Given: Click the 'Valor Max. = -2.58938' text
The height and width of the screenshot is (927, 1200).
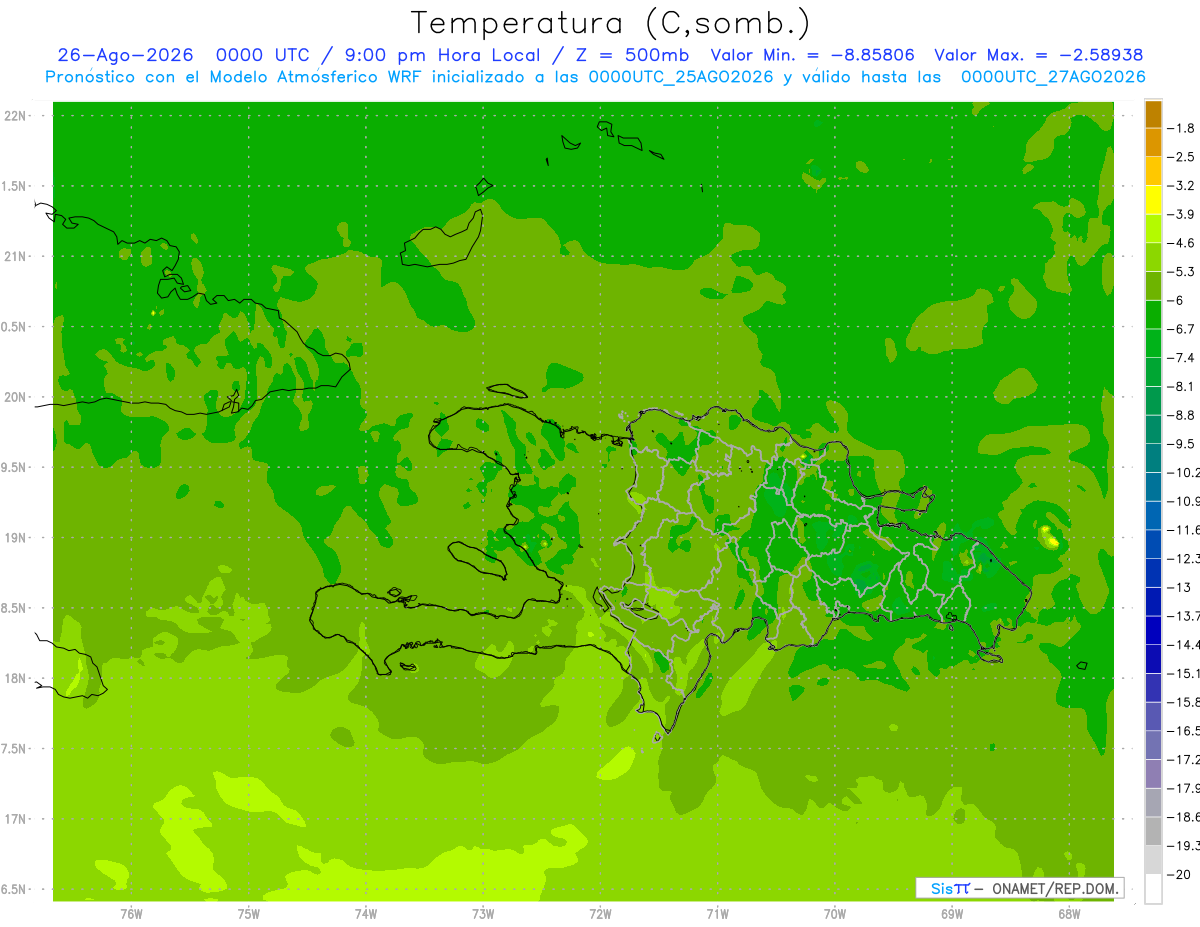Looking at the screenshot, I should tap(1038, 55).
